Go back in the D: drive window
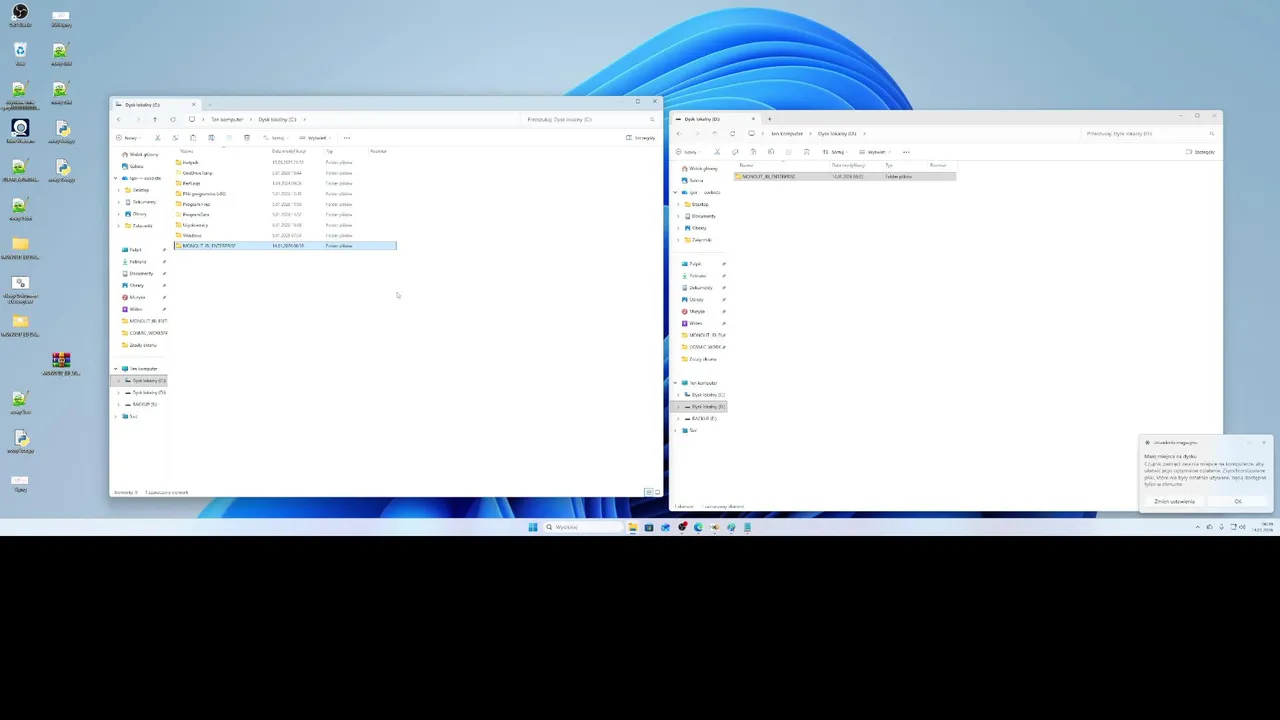Image resolution: width=1280 pixels, height=720 pixels. tap(679, 133)
